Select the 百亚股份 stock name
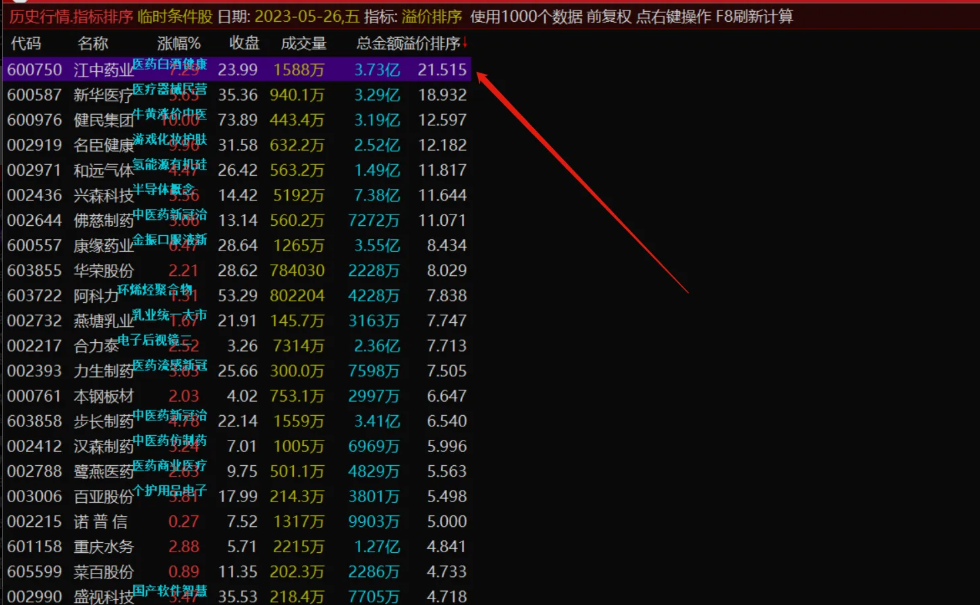Image resolution: width=980 pixels, height=605 pixels. (x=104, y=496)
